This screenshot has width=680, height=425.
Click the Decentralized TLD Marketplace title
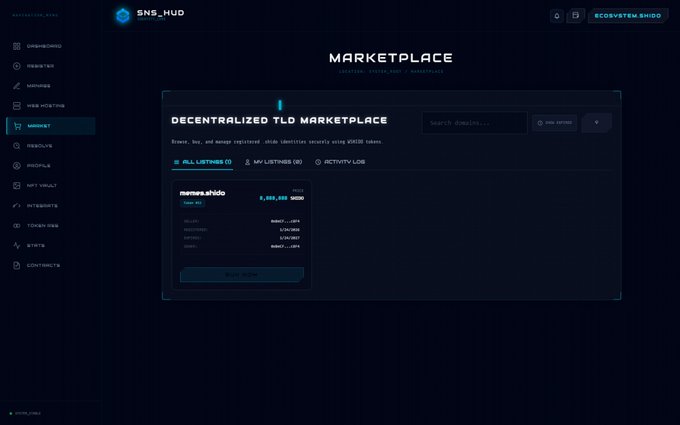tap(279, 120)
